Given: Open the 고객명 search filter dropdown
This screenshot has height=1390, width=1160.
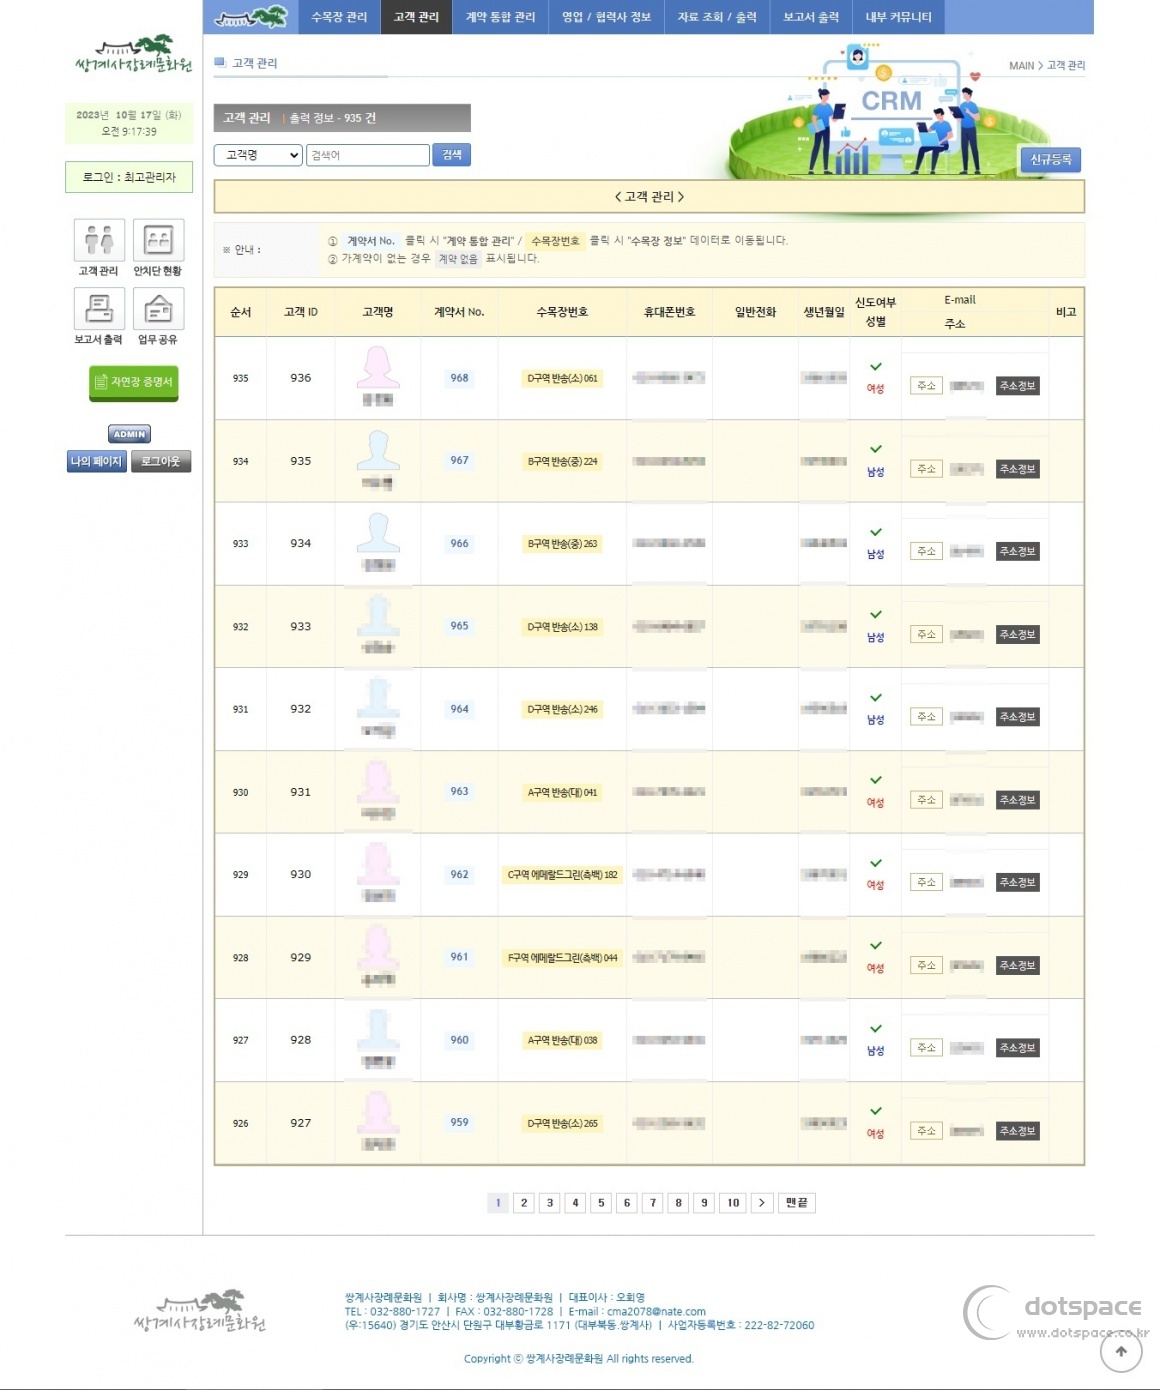Looking at the screenshot, I should tap(257, 155).
